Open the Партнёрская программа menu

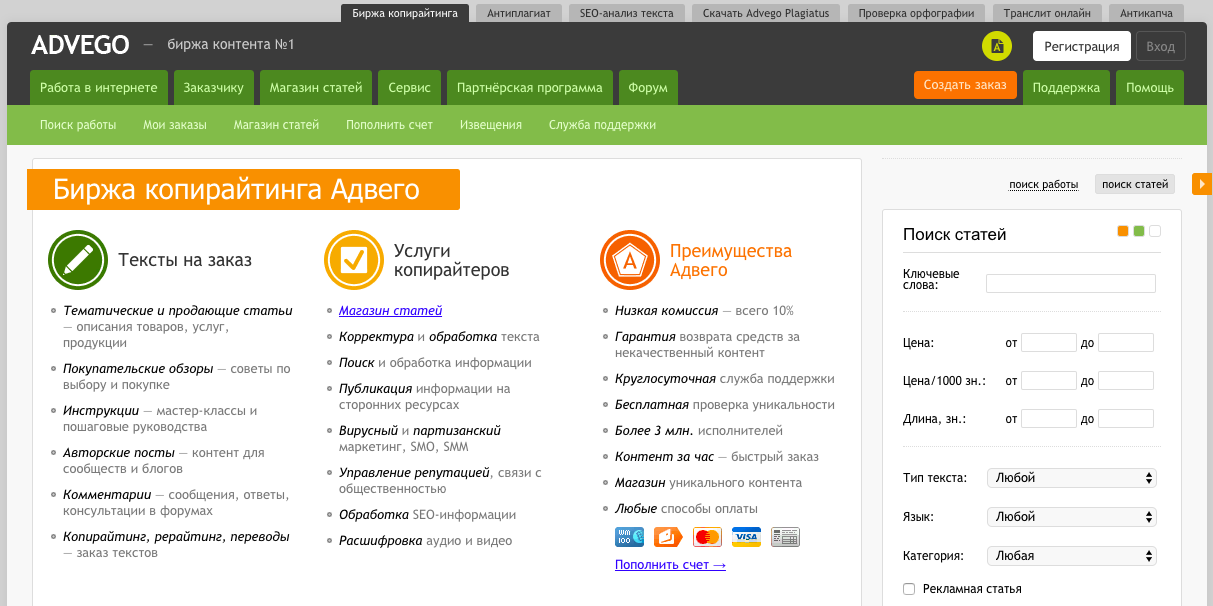529,87
